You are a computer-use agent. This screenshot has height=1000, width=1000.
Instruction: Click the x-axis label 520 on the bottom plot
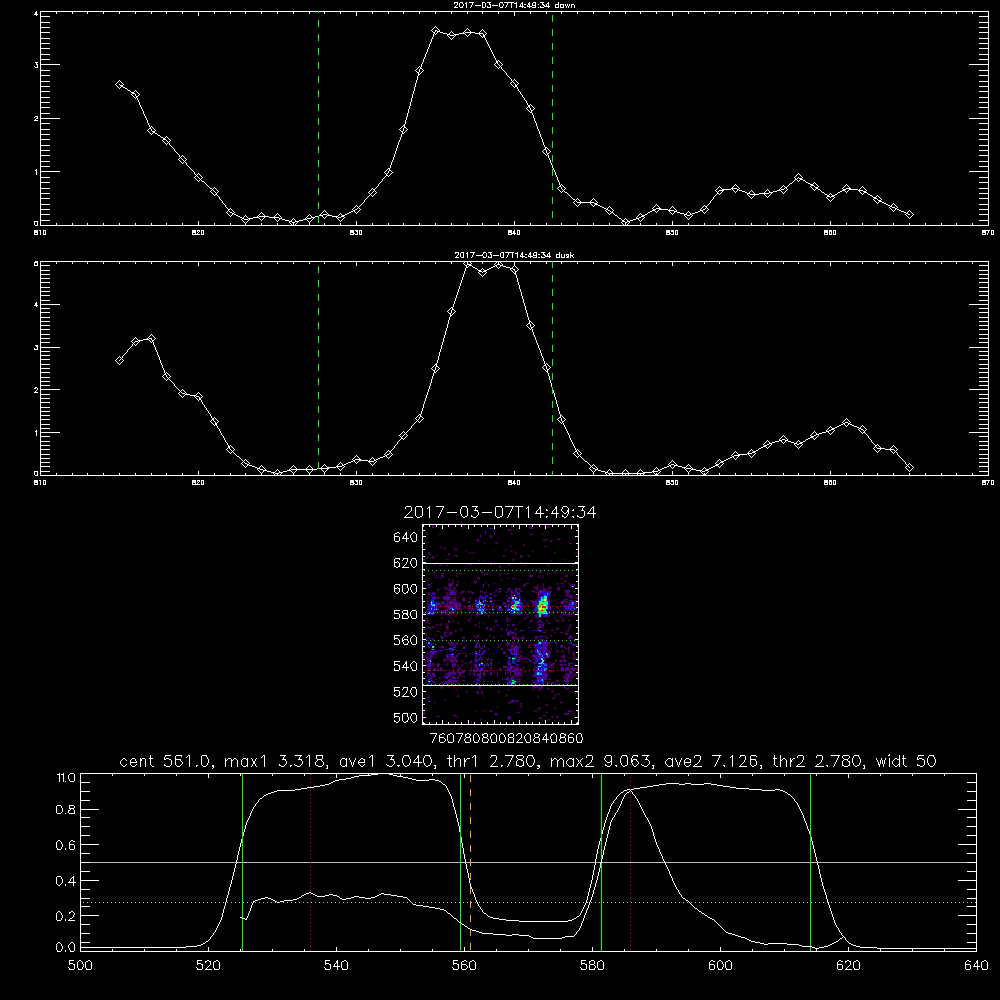click(208, 966)
